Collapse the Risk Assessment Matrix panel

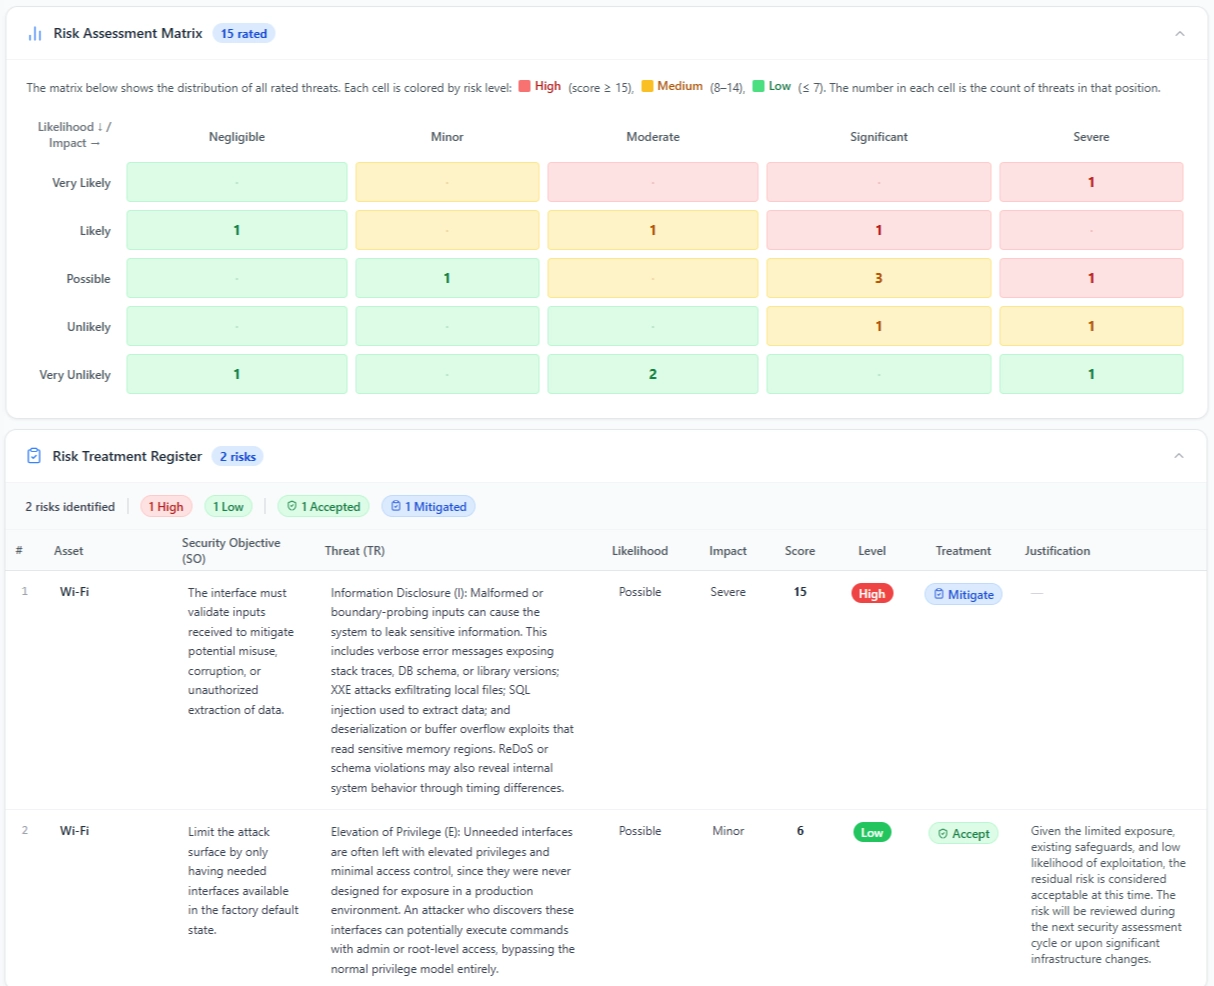(1180, 33)
